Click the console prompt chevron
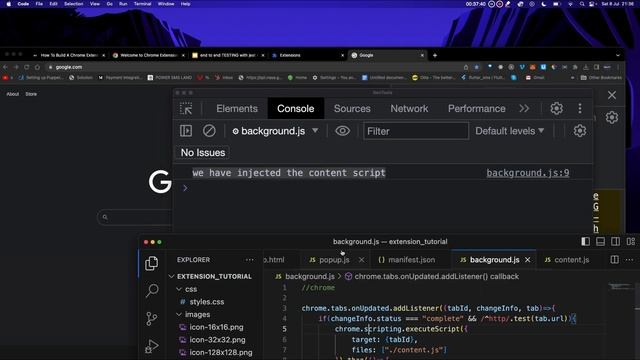This screenshot has width=640, height=360. 185,188
